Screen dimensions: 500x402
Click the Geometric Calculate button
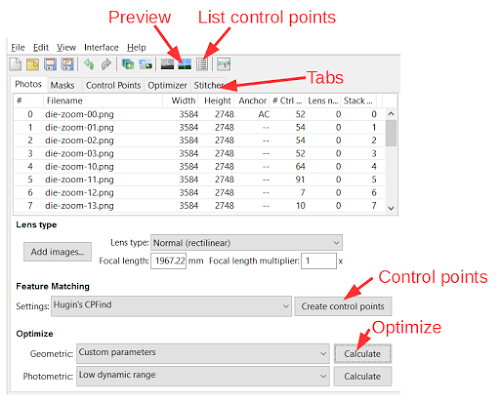coord(363,354)
